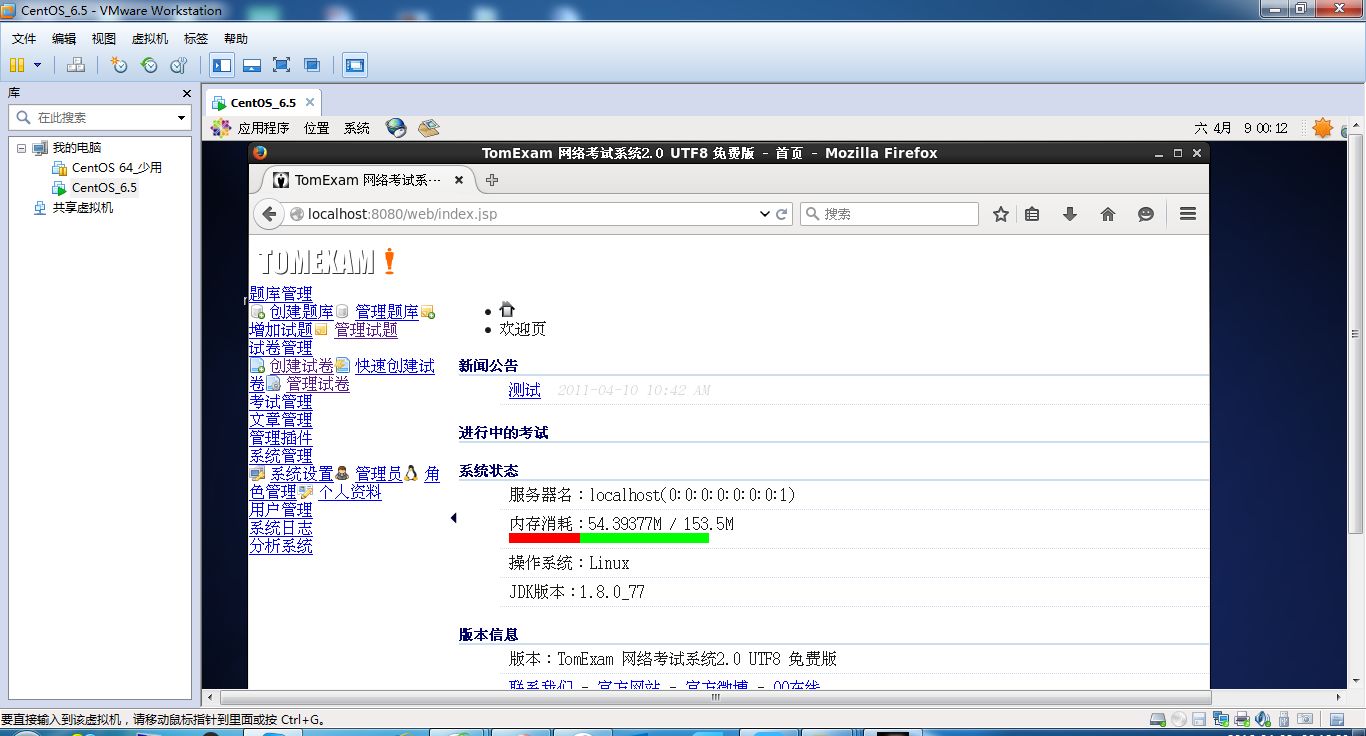Open the power options dropdown arrow beside pause
The width and height of the screenshot is (1366, 736).
pyautogui.click(x=38, y=65)
